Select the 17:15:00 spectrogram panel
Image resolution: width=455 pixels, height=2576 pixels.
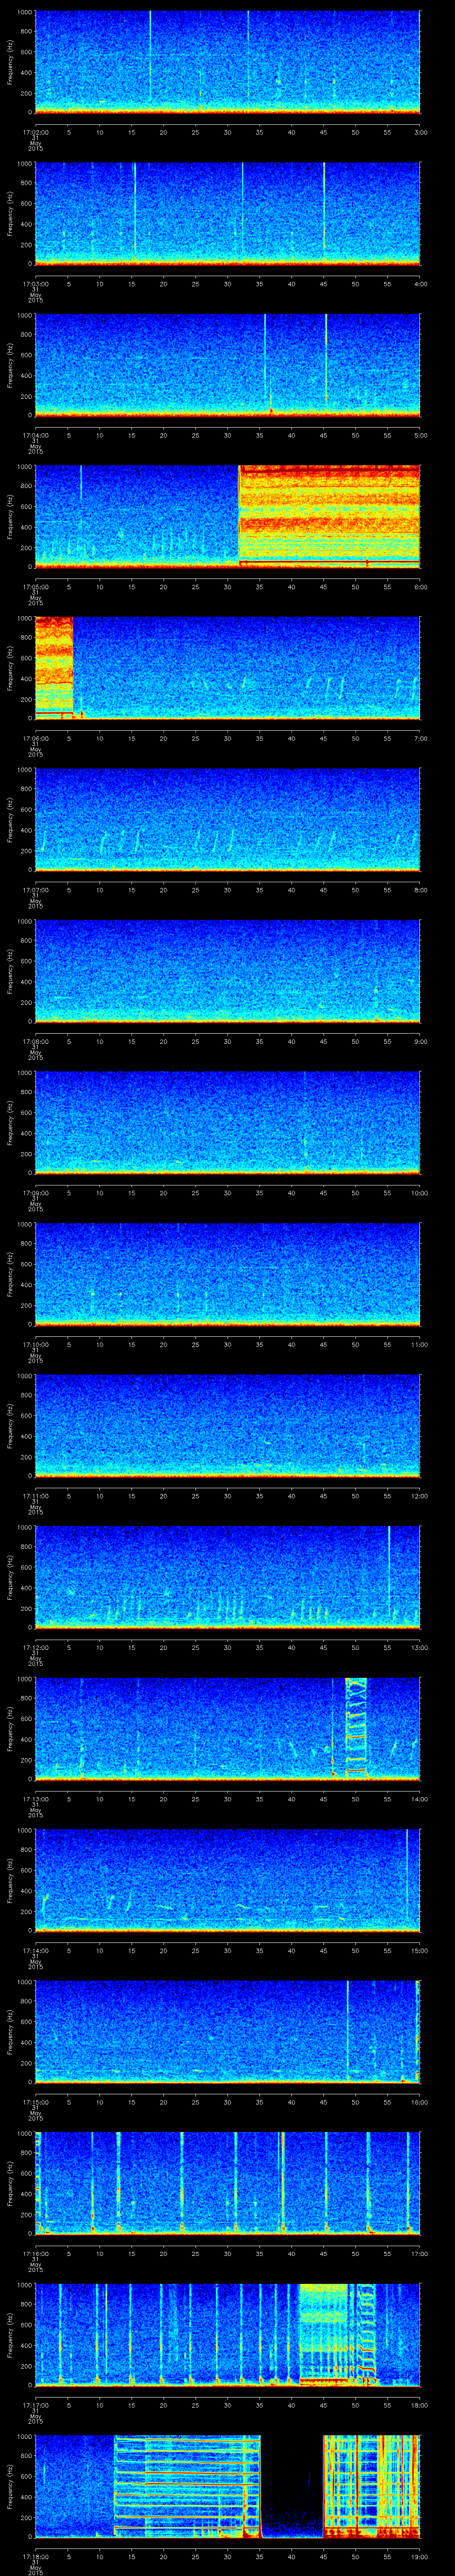(227, 2032)
